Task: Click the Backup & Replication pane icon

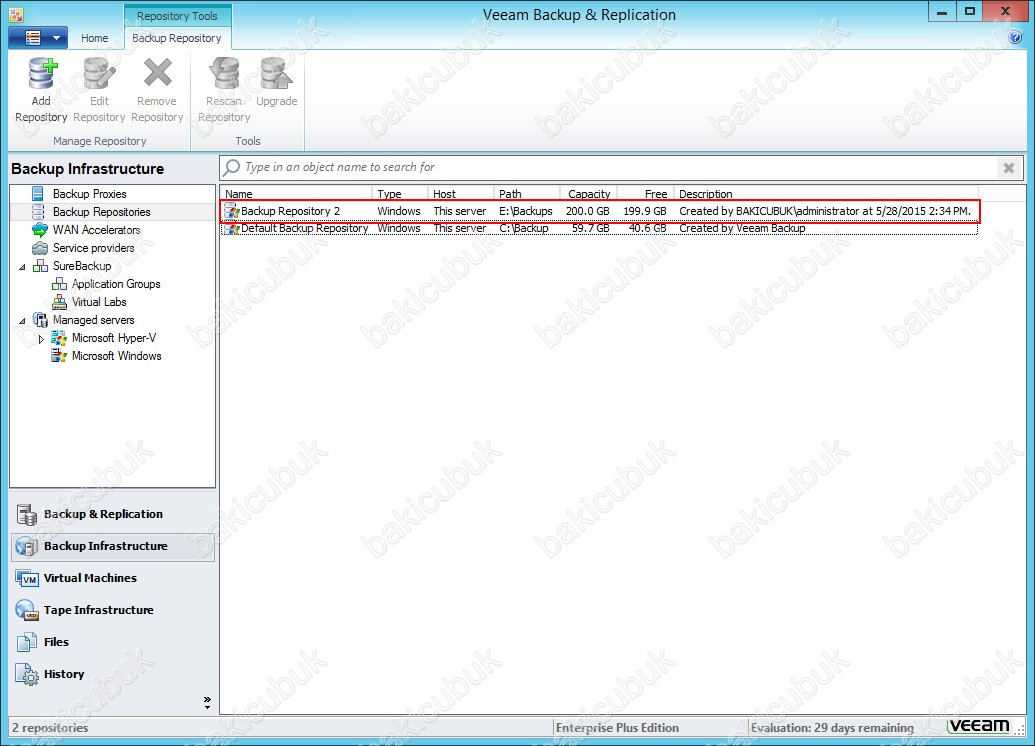Action: (27, 514)
